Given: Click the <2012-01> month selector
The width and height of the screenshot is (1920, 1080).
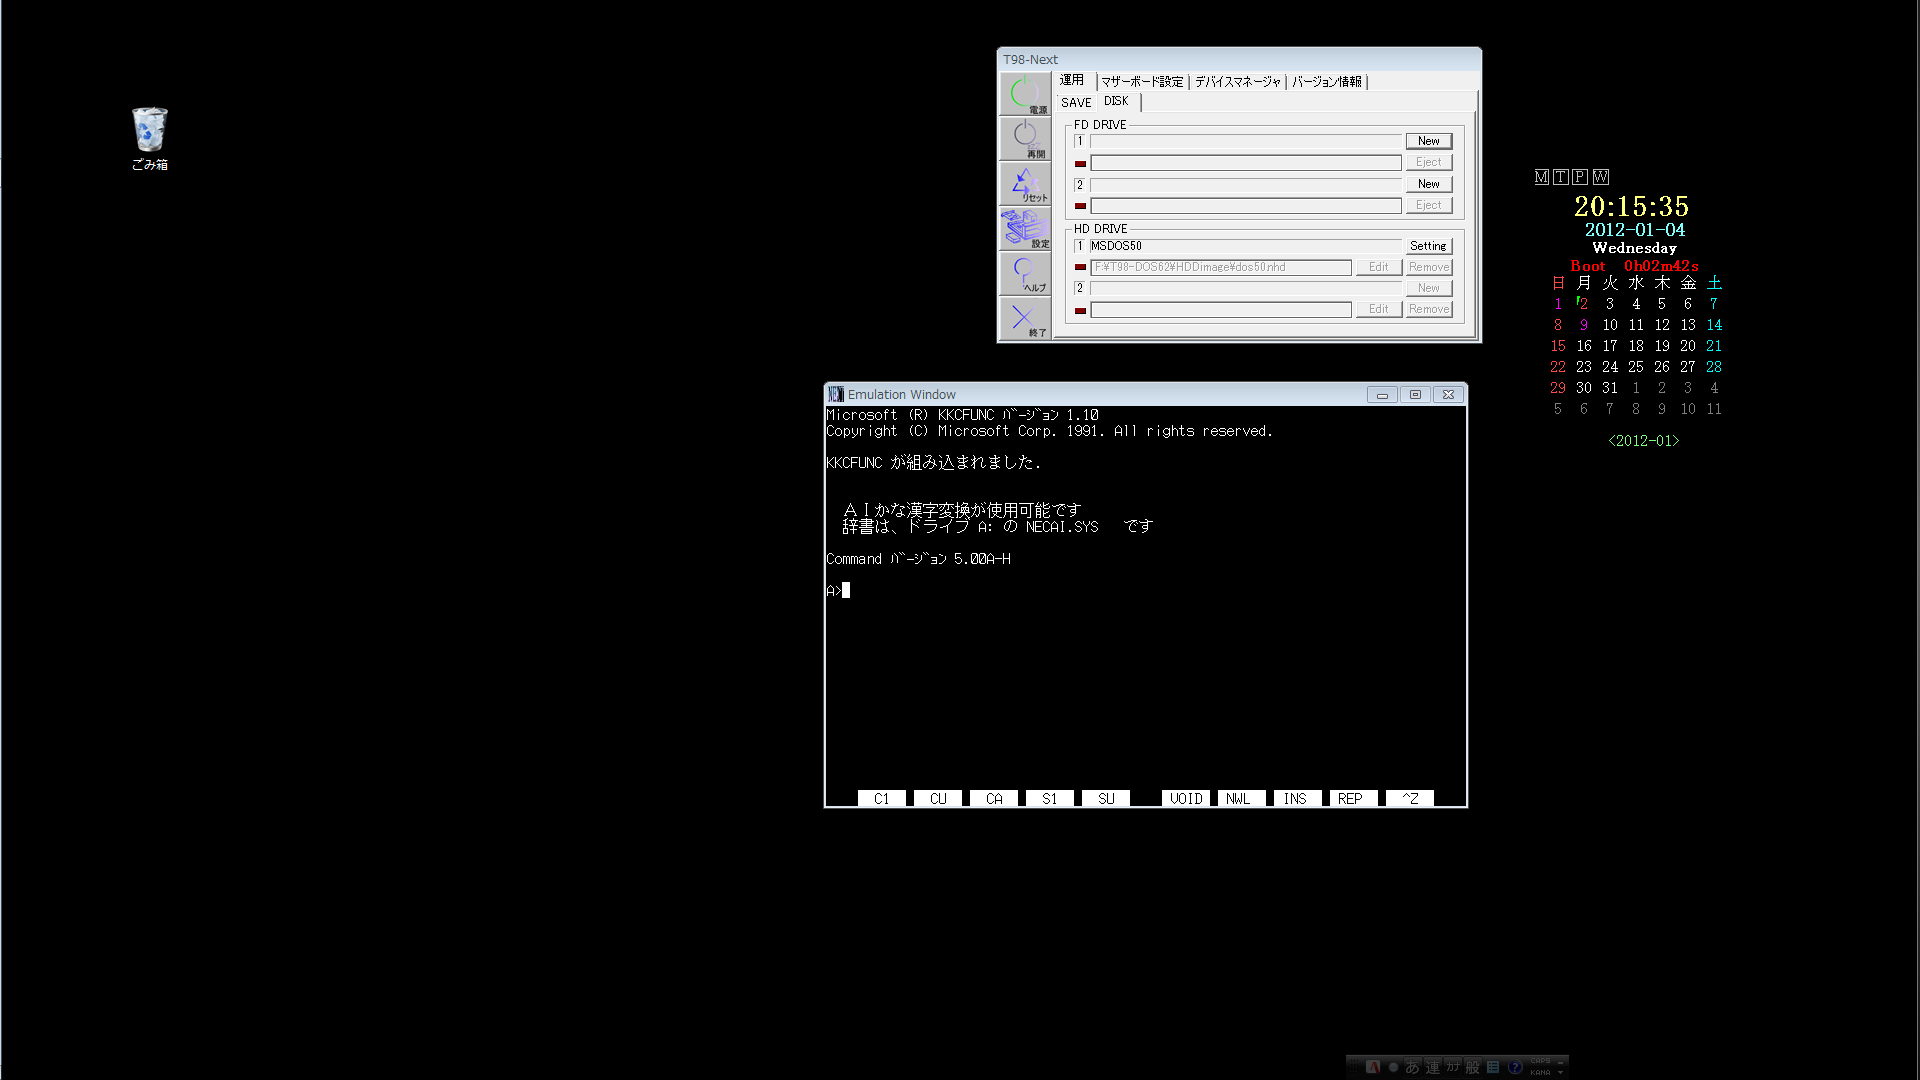Looking at the screenshot, I should click(x=1643, y=440).
